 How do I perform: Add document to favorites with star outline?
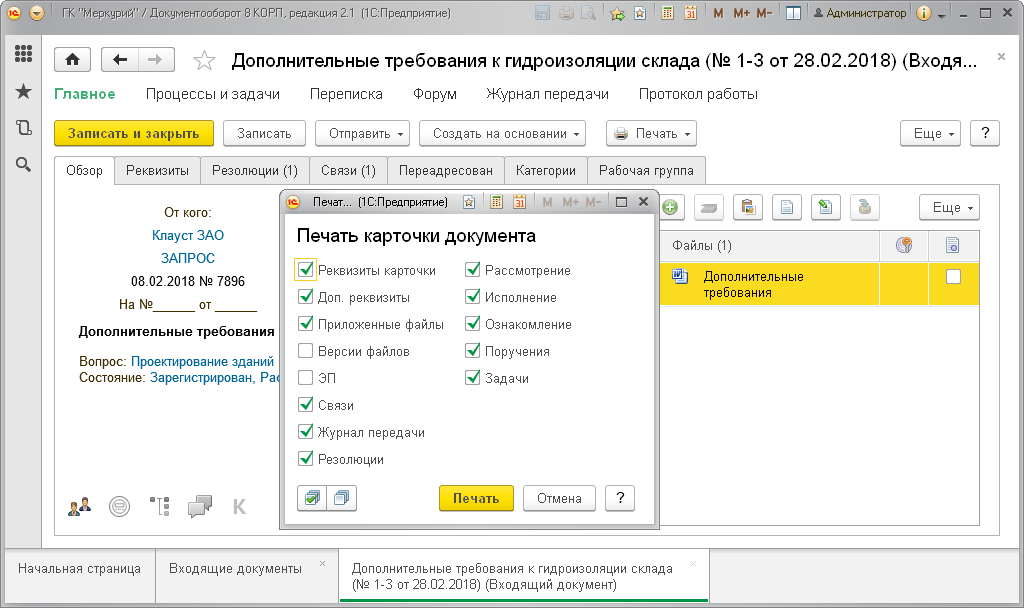204,61
